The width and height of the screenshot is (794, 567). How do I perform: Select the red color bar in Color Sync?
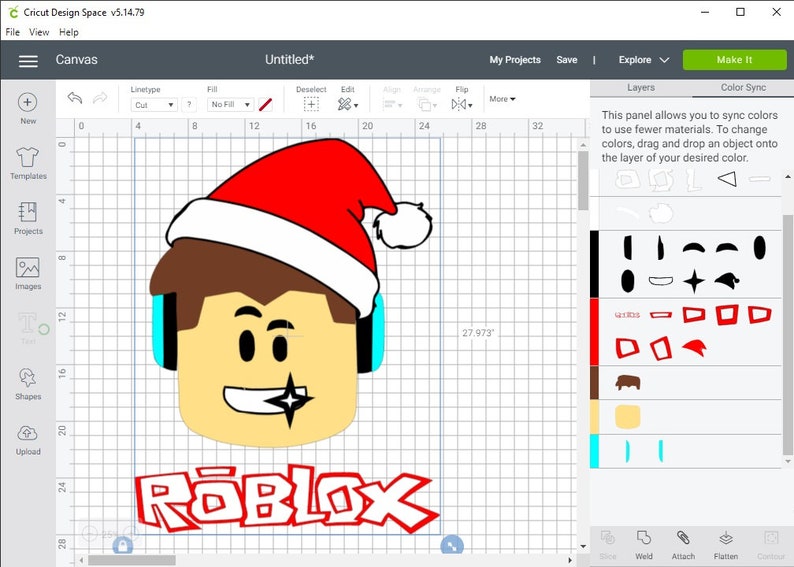[594, 332]
